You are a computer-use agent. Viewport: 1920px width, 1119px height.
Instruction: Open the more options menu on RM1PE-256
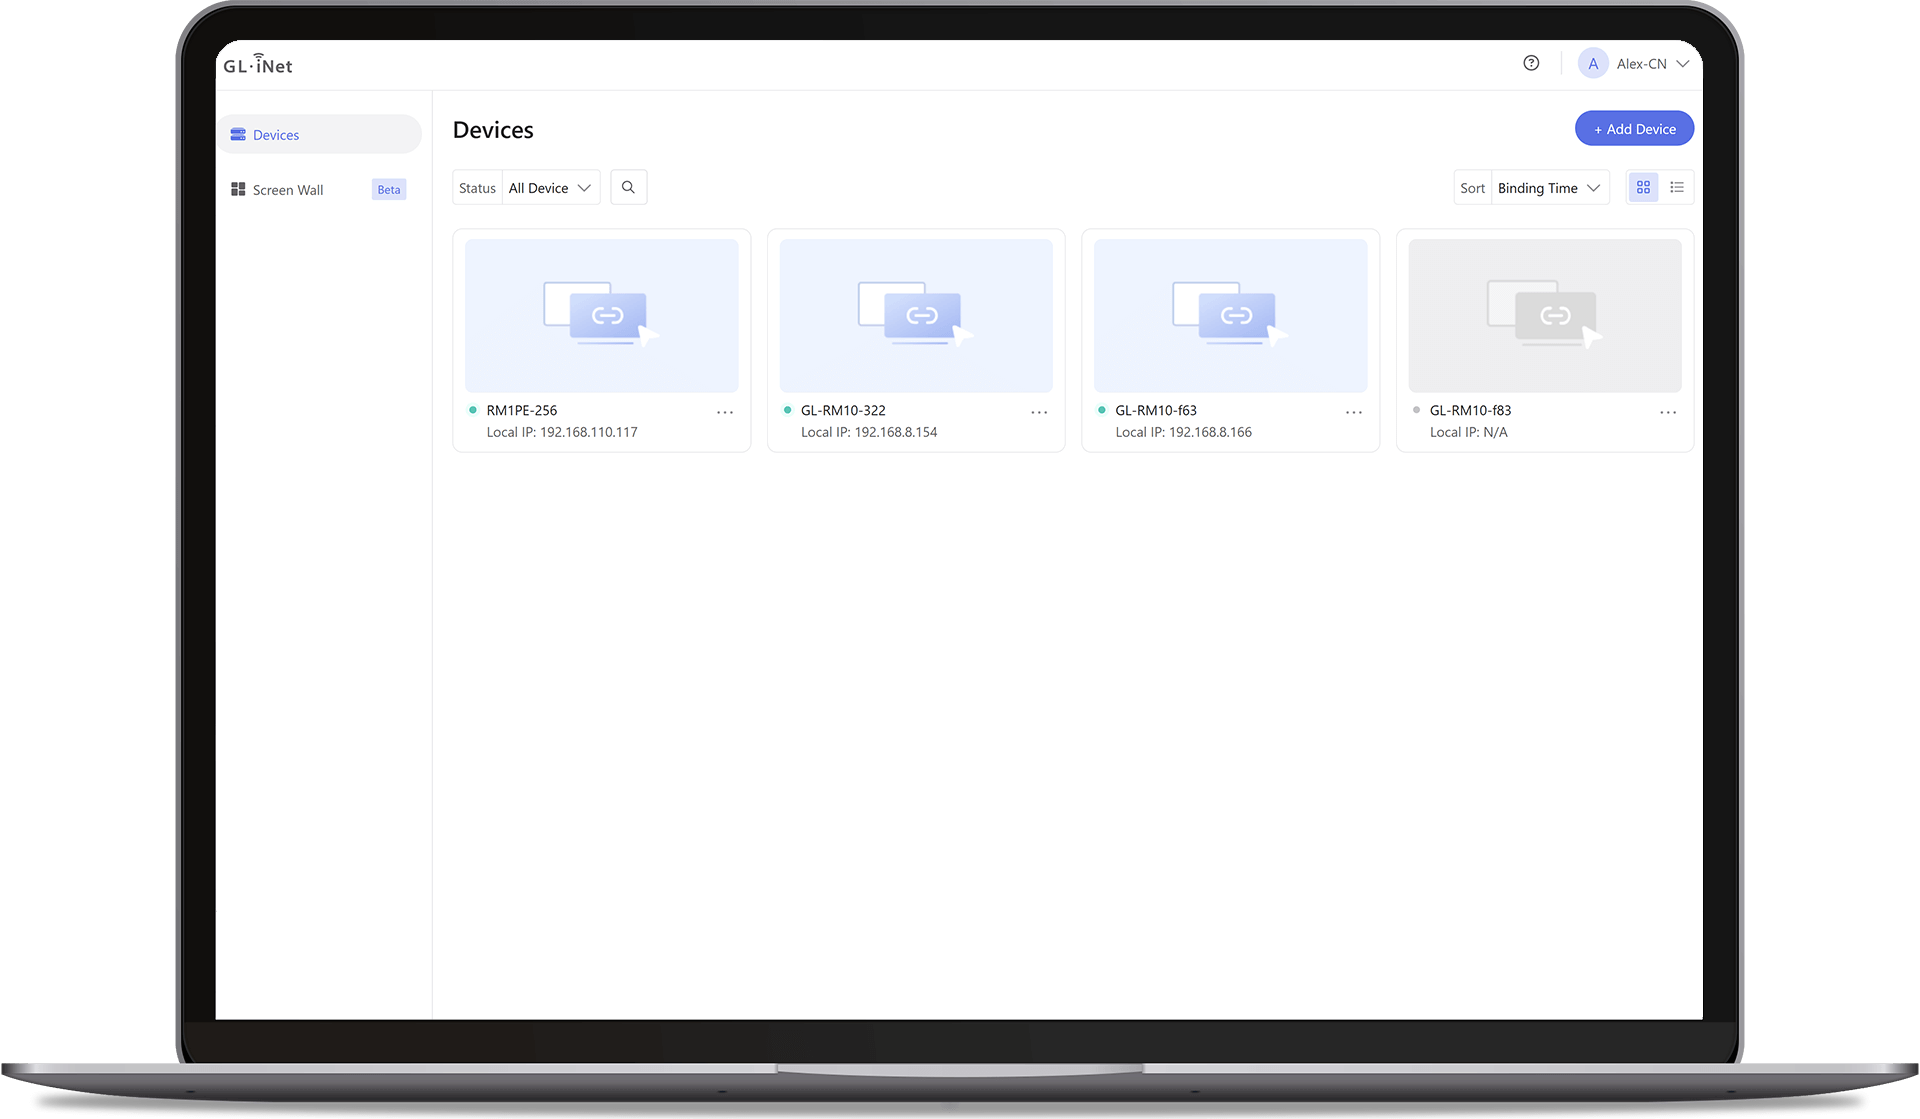[724, 411]
